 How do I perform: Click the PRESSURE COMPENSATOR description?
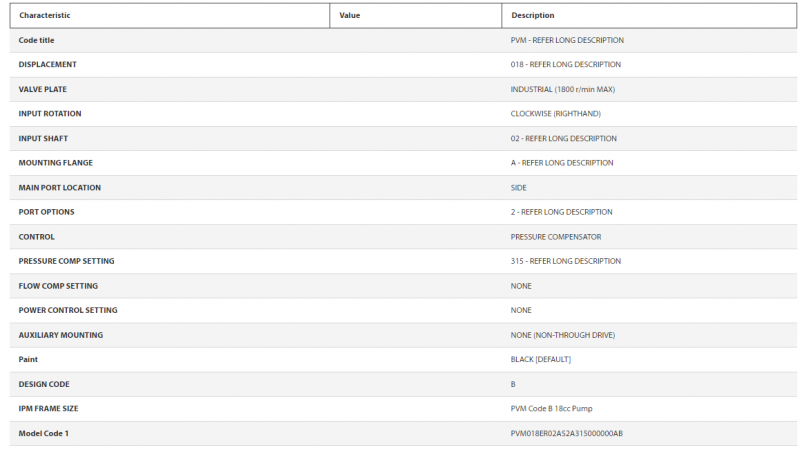point(555,237)
